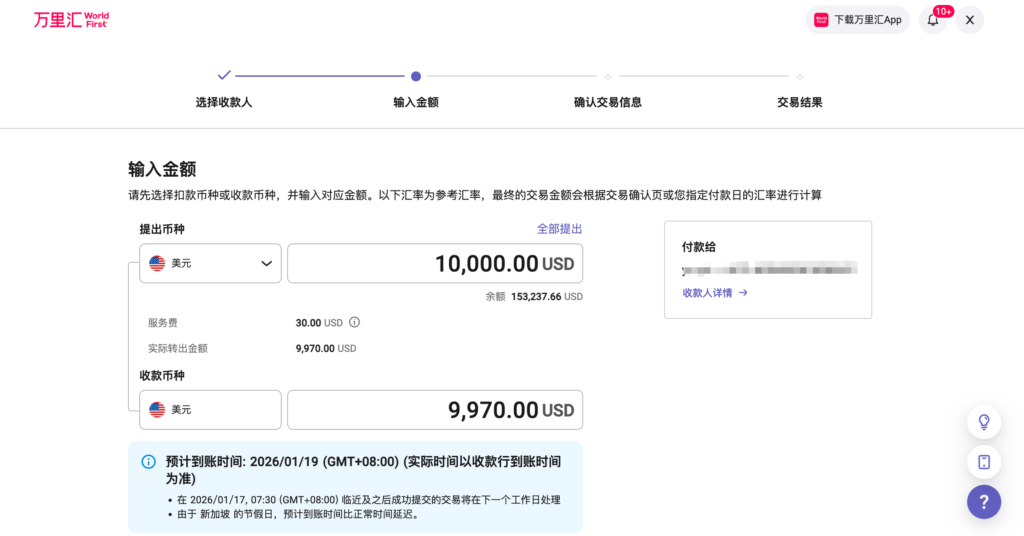Close the transfer page with X
Image resolution: width=1024 pixels, height=536 pixels.
pyautogui.click(x=970, y=20)
